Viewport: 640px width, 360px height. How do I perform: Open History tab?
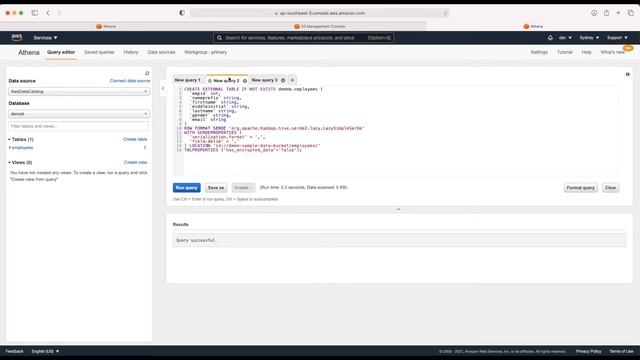tap(131, 52)
